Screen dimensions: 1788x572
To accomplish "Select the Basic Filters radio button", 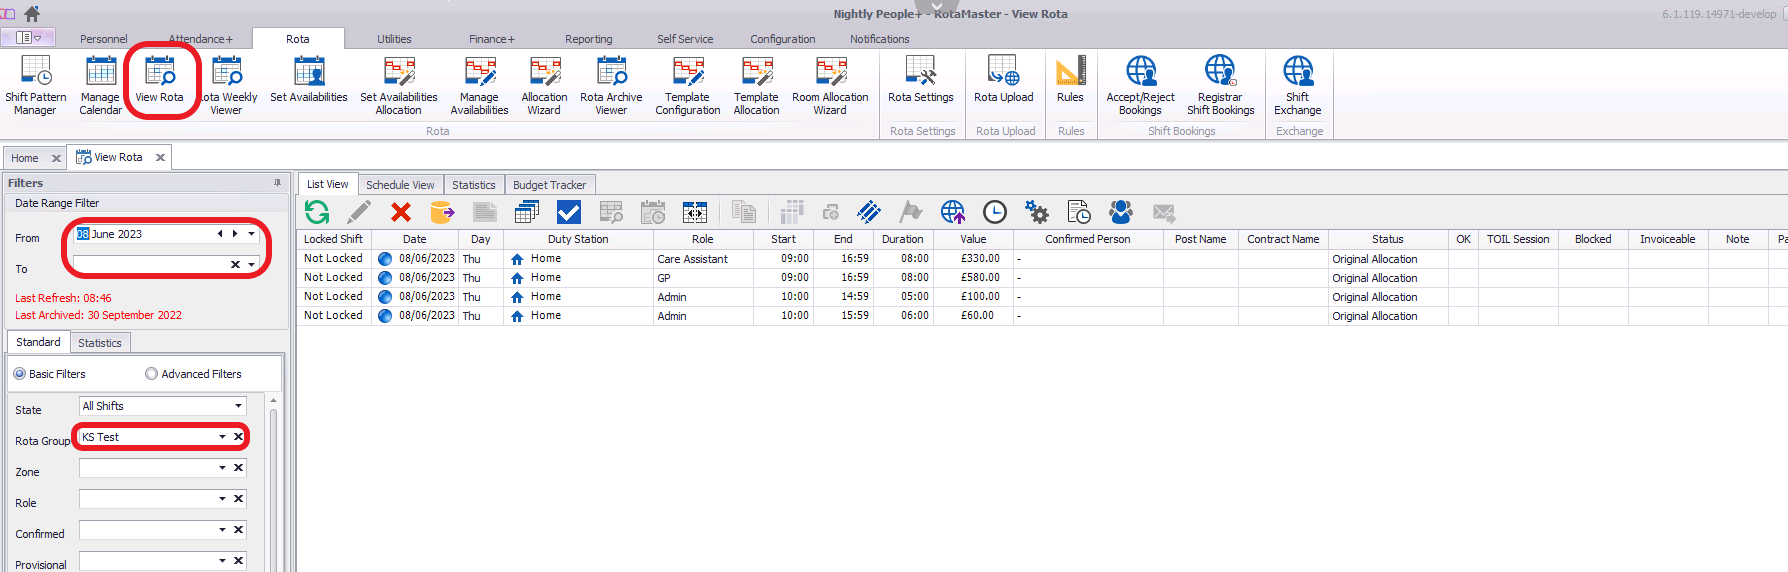I will pyautogui.click(x=20, y=374).
